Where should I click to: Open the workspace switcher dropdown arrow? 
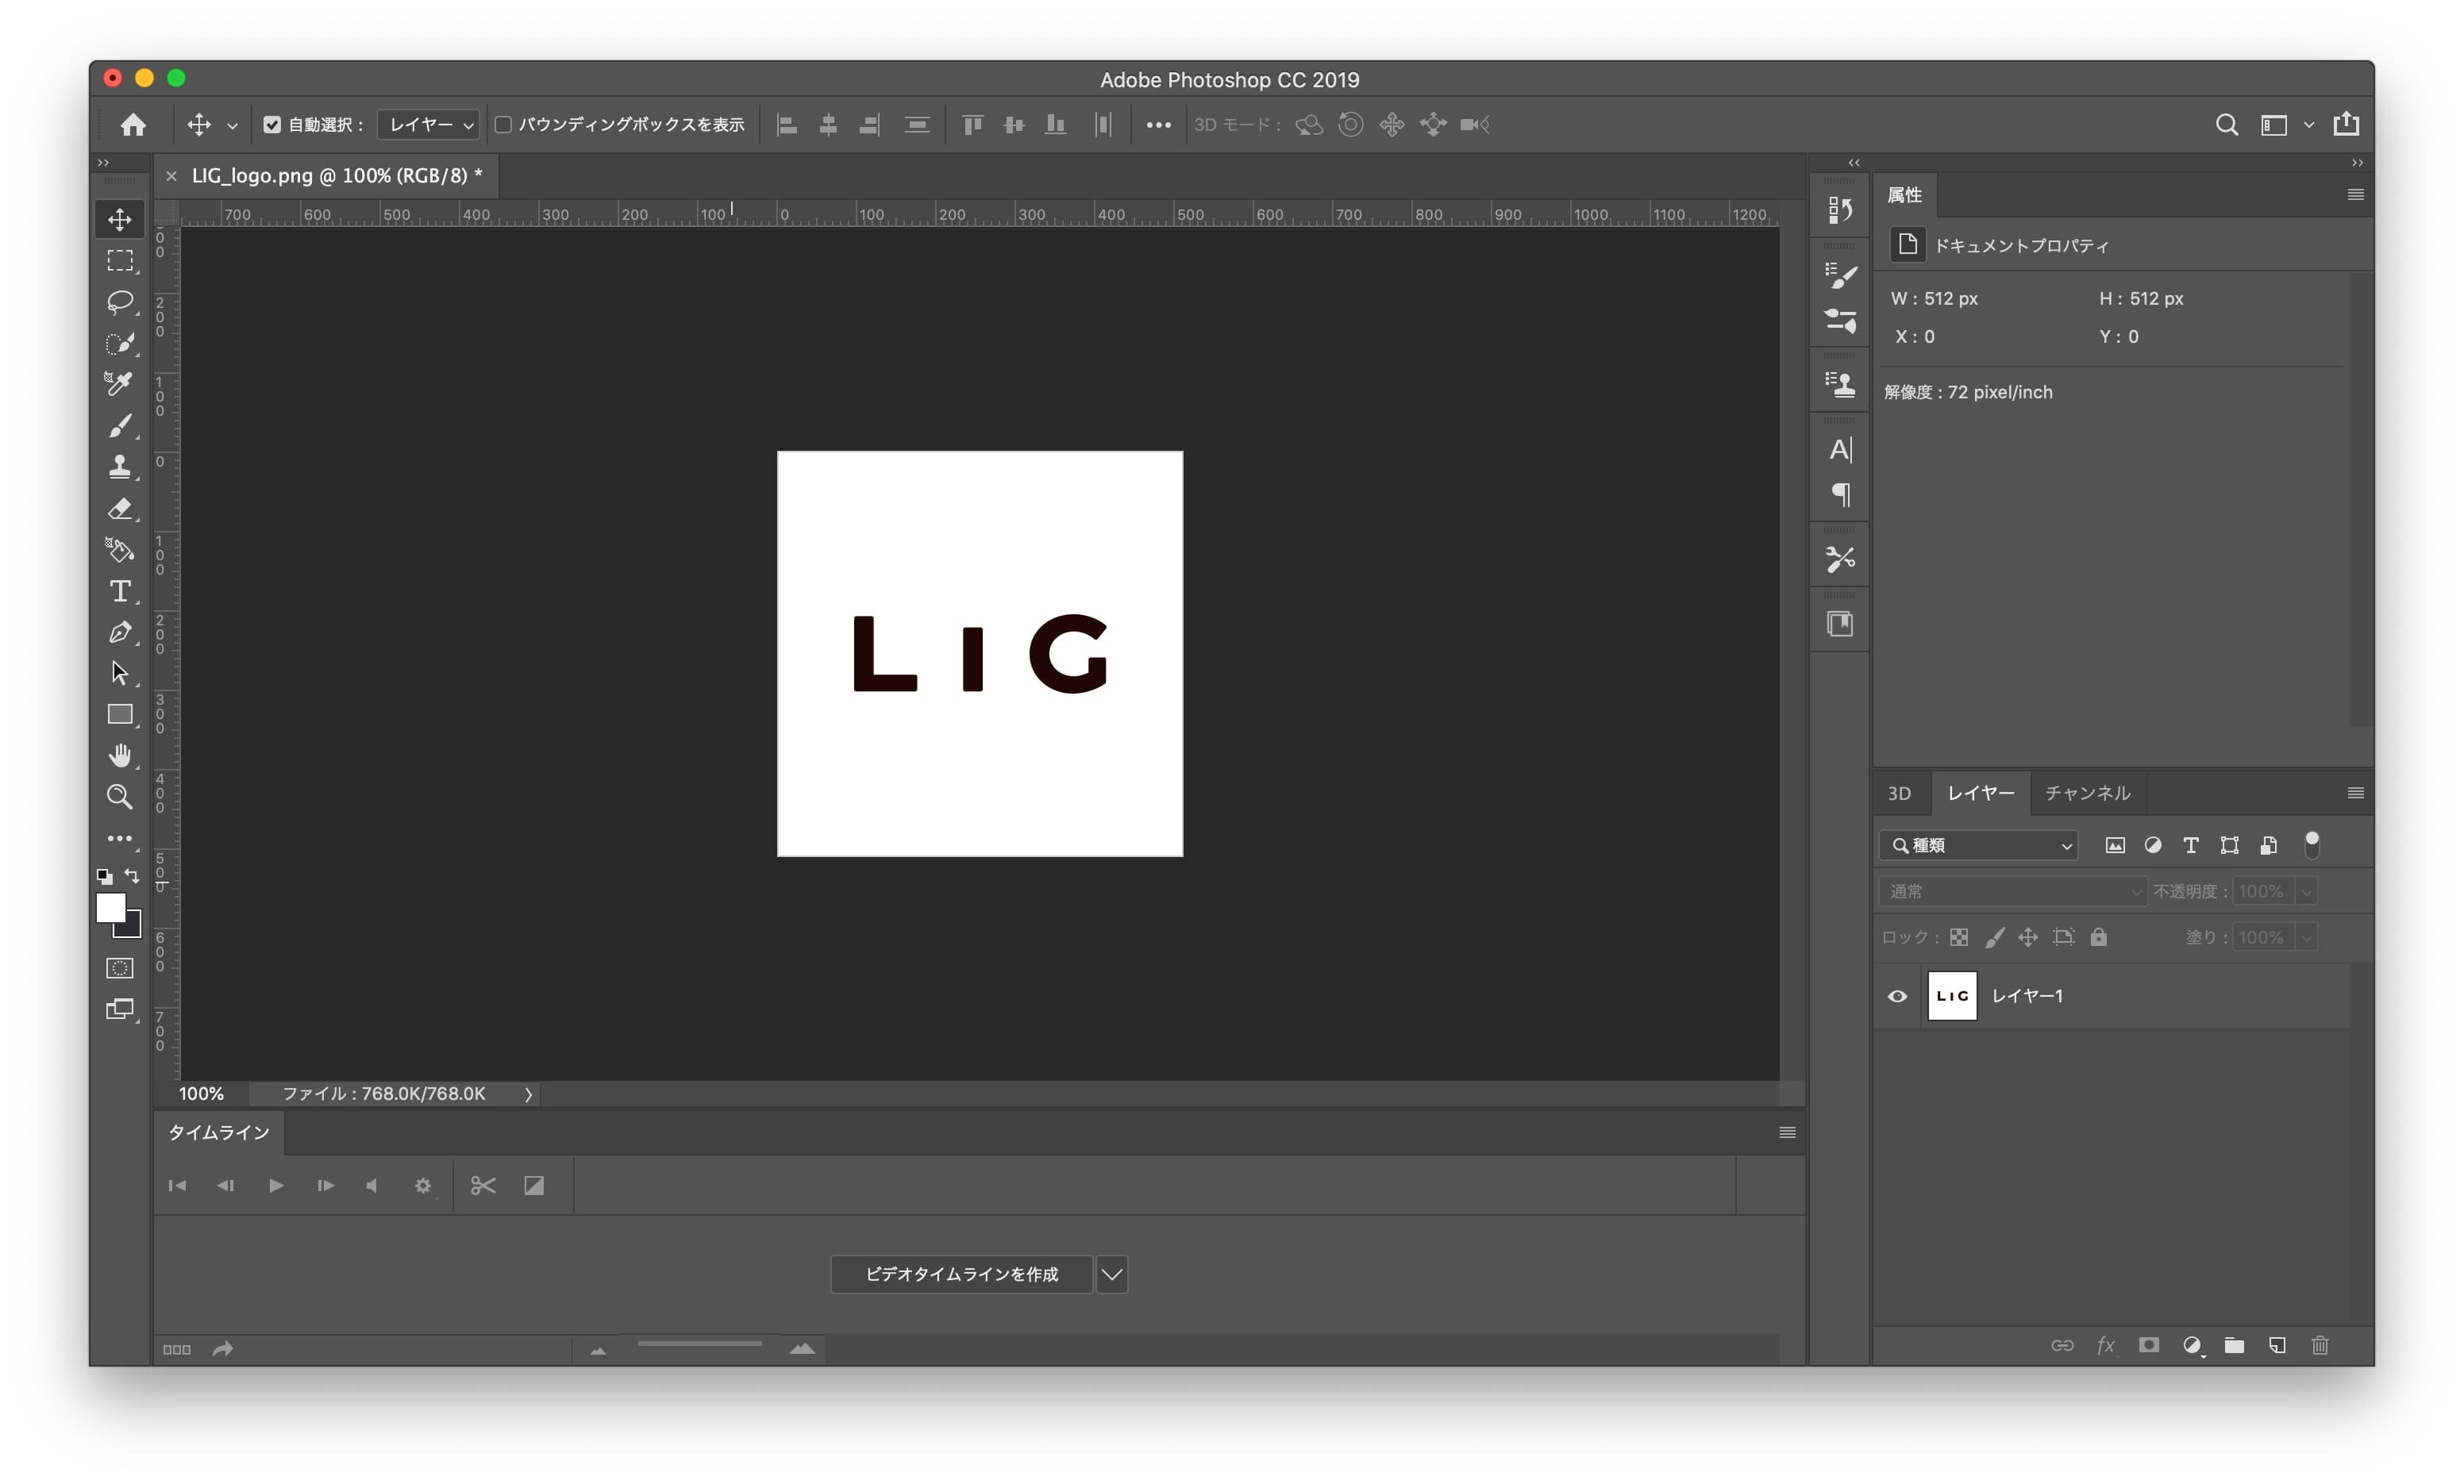(x=2308, y=125)
